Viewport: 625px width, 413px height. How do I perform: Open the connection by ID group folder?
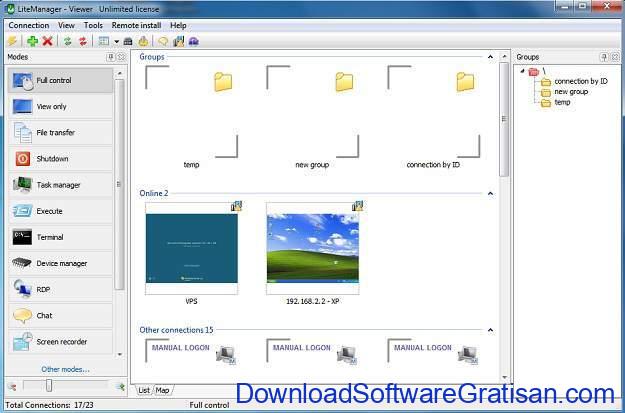(x=434, y=112)
